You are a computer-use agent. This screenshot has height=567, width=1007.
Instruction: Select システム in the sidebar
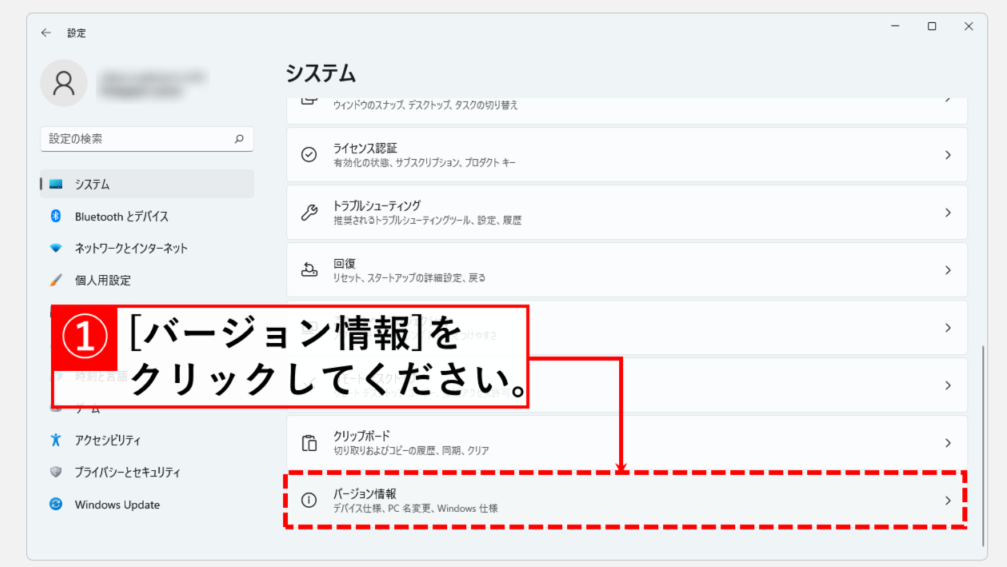pos(146,184)
